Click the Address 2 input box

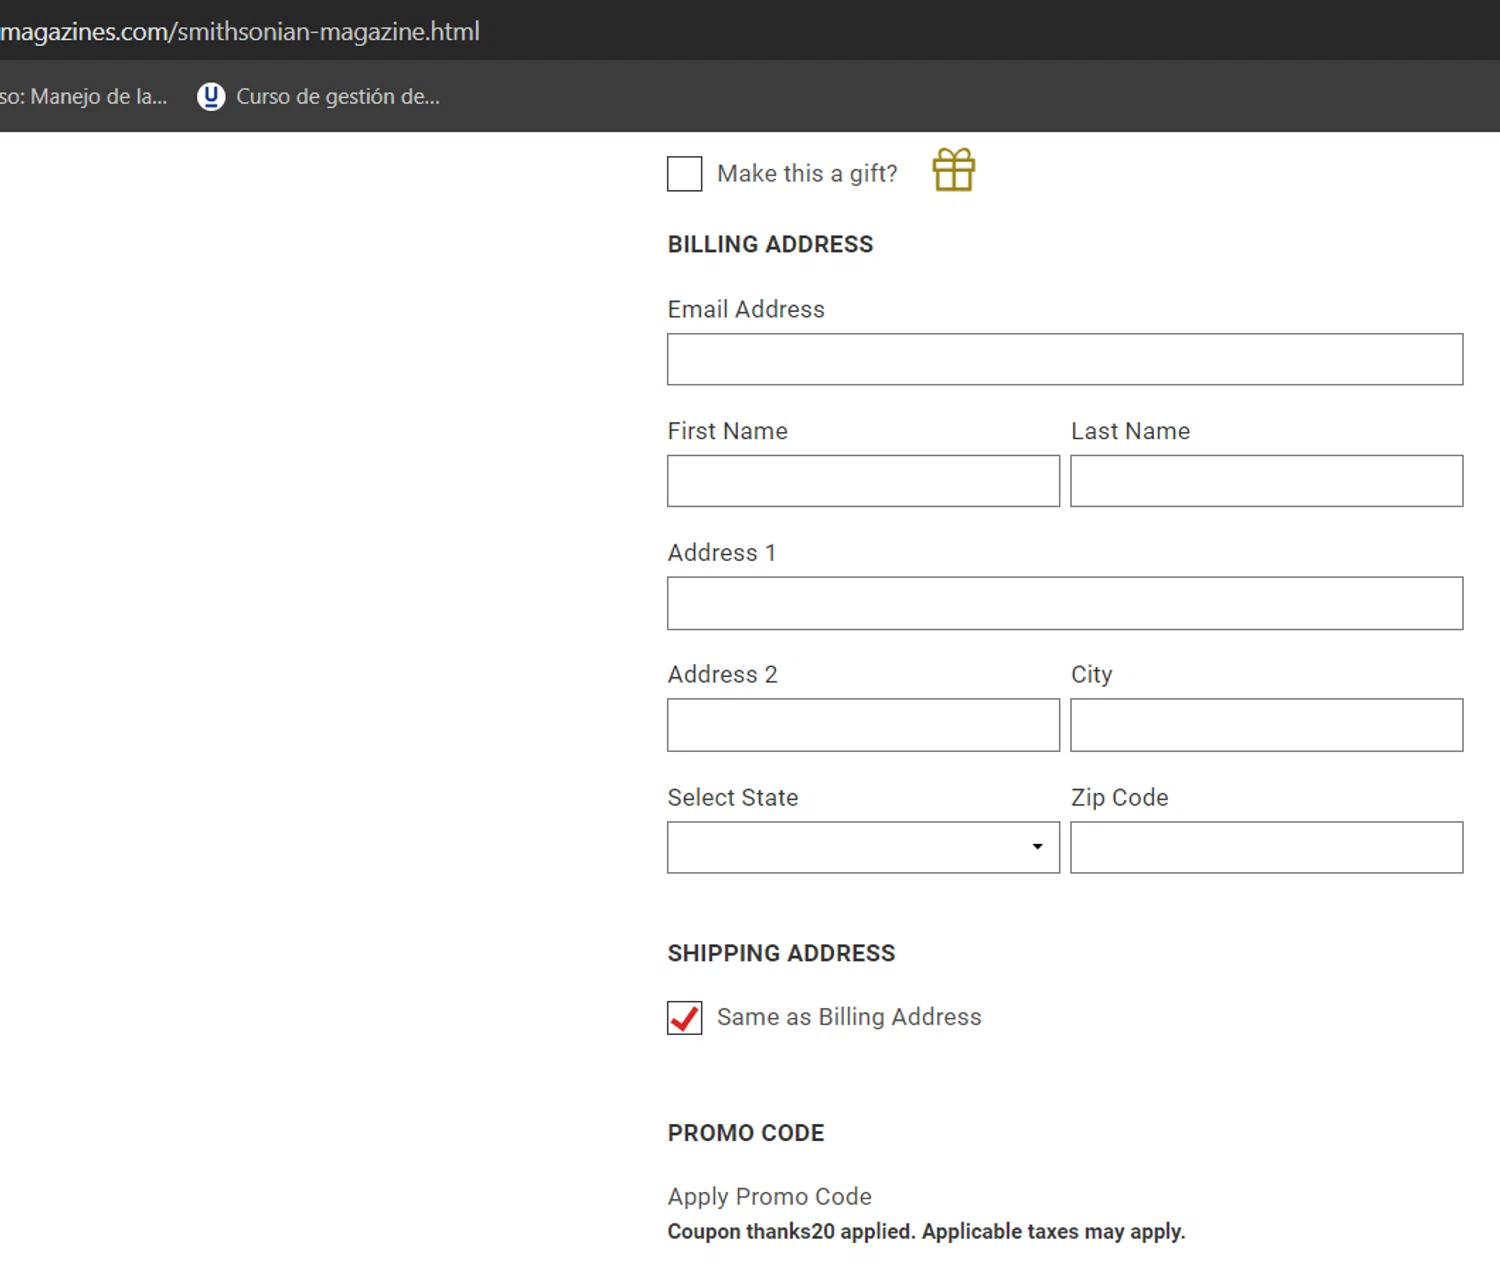(862, 725)
